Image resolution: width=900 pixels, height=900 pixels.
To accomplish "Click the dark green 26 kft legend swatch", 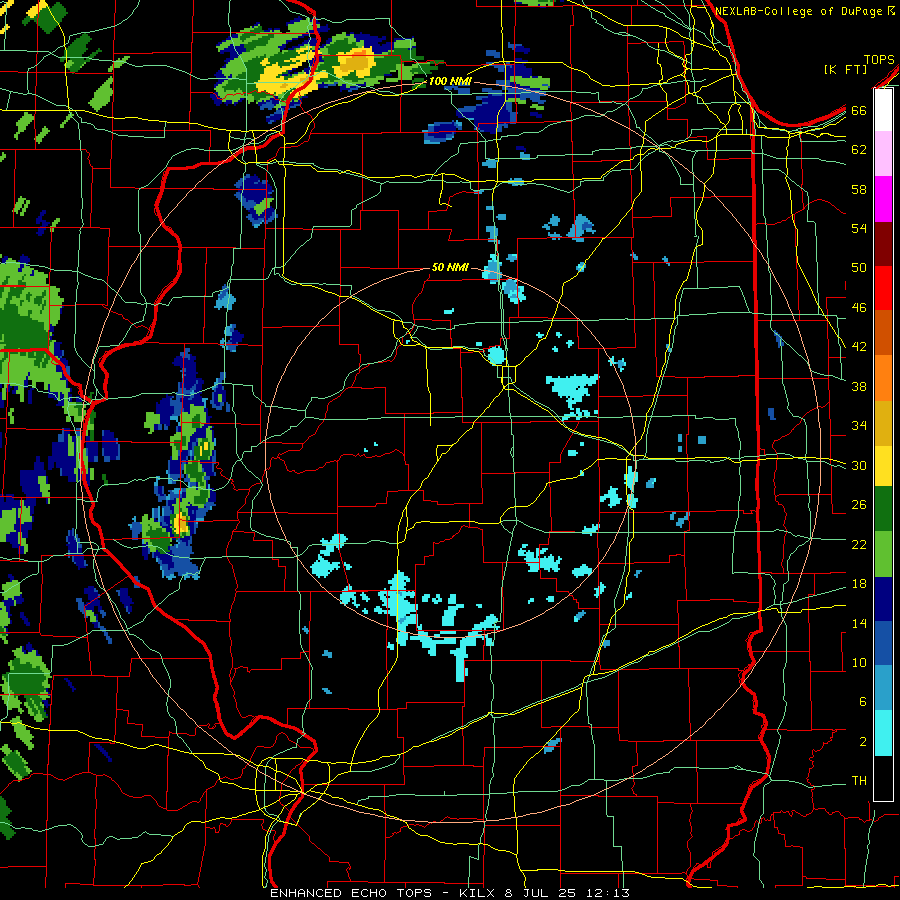I will [x=883, y=509].
